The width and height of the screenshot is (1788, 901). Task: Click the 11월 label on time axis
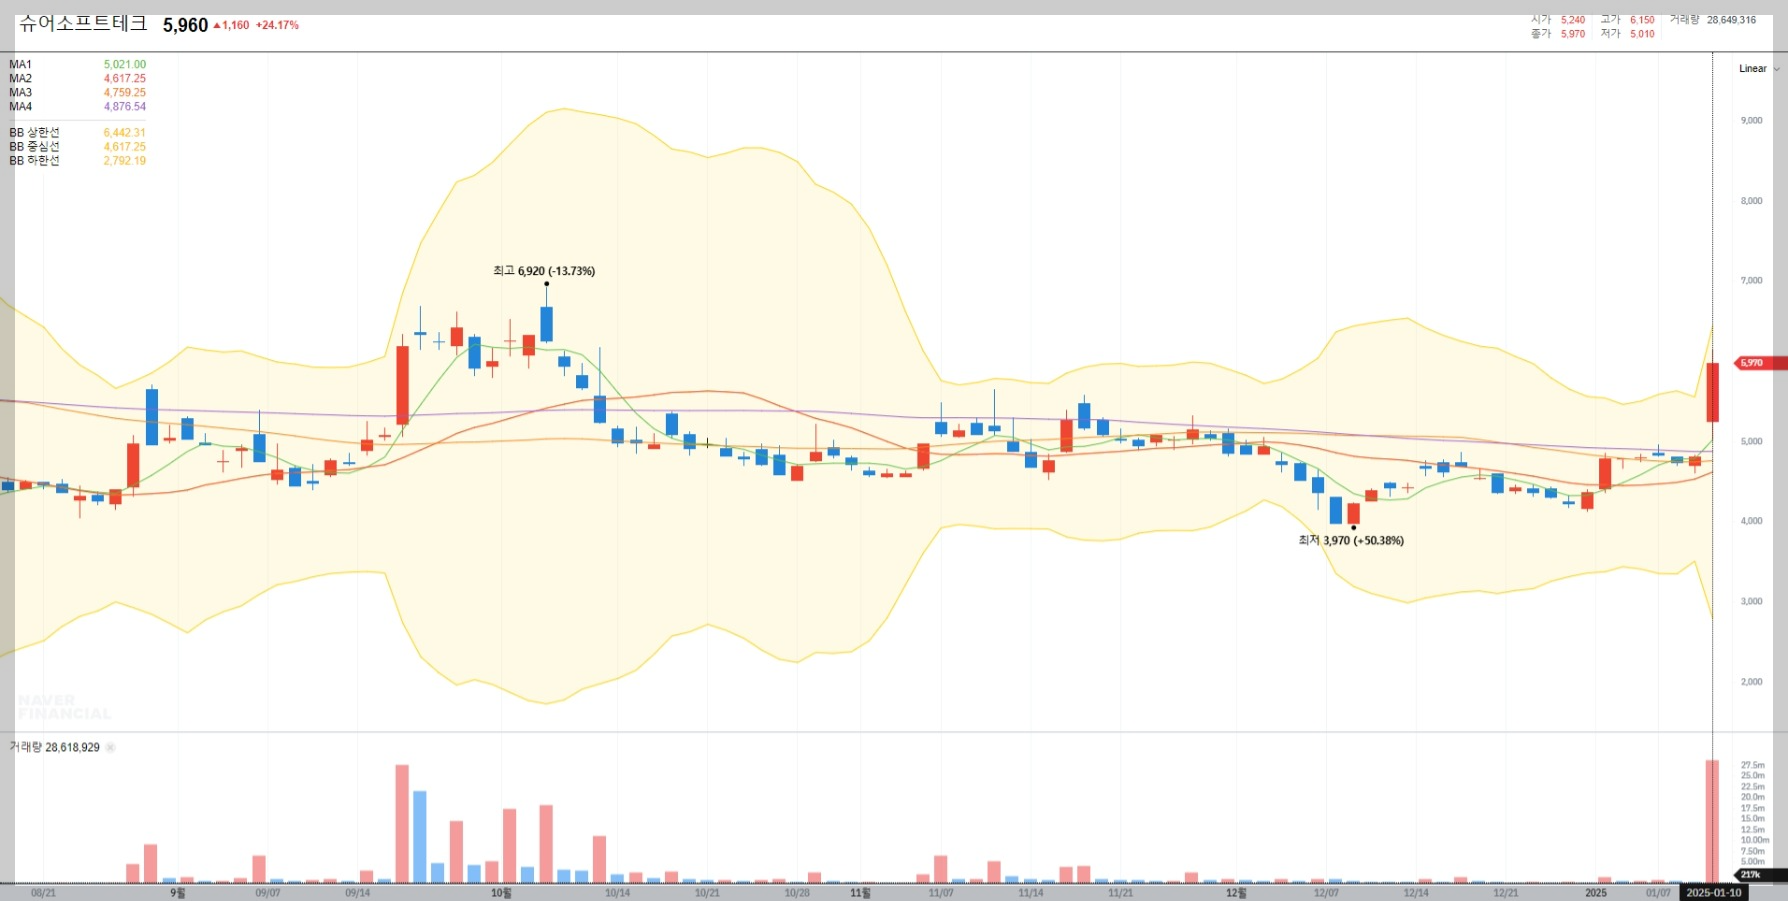point(860,892)
